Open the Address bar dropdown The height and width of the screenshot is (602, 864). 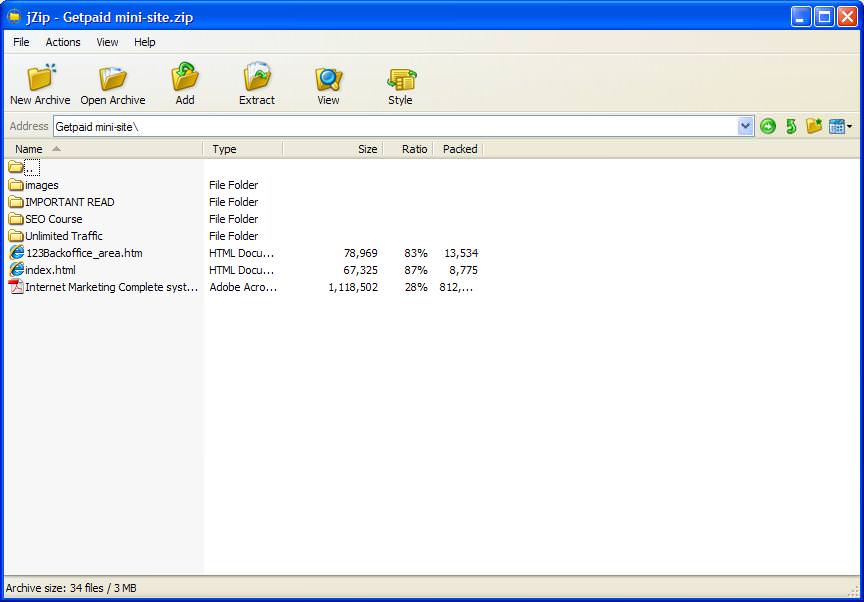click(x=744, y=126)
